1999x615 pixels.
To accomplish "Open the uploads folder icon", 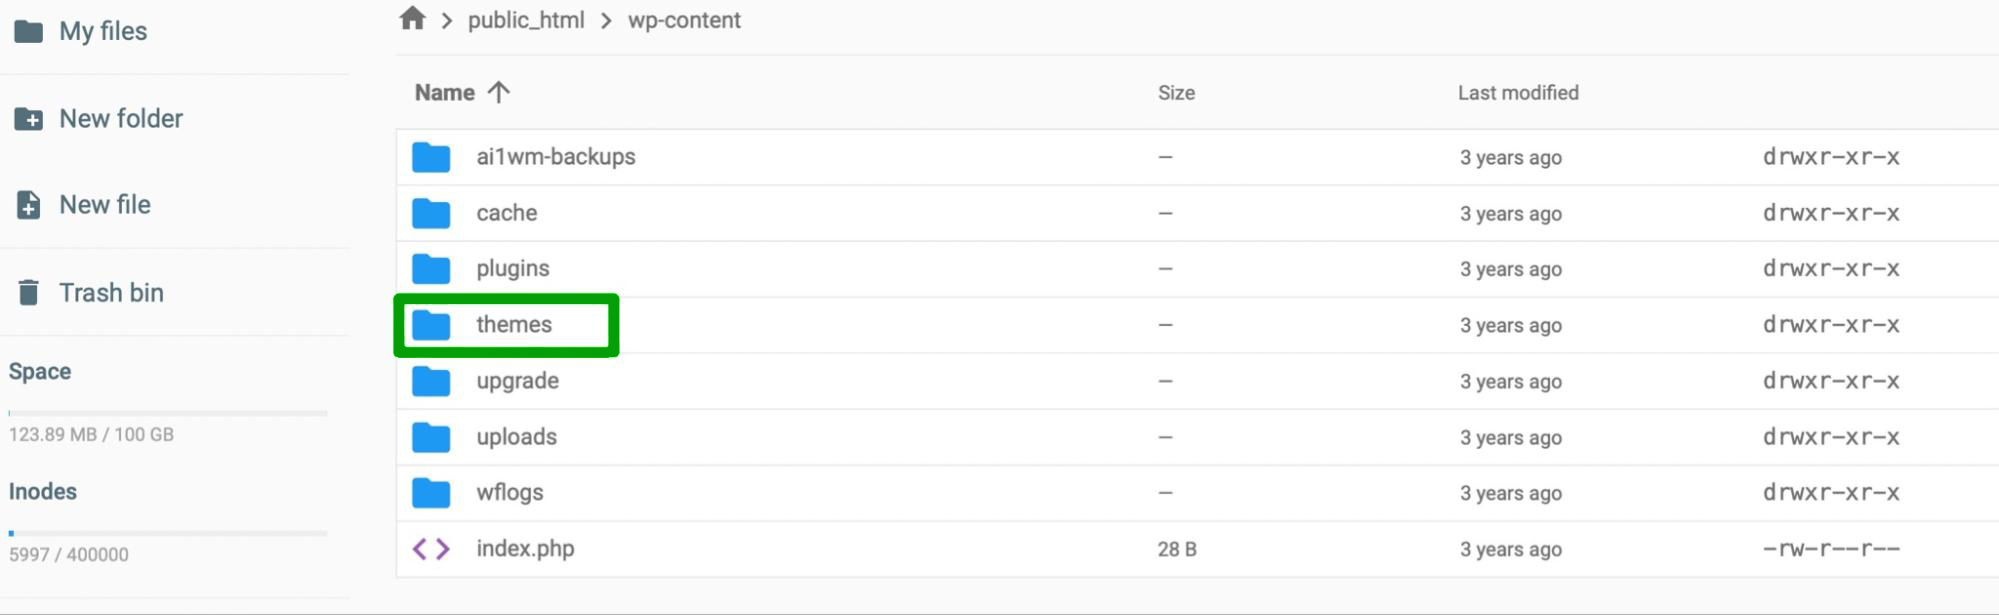I will 430,437.
